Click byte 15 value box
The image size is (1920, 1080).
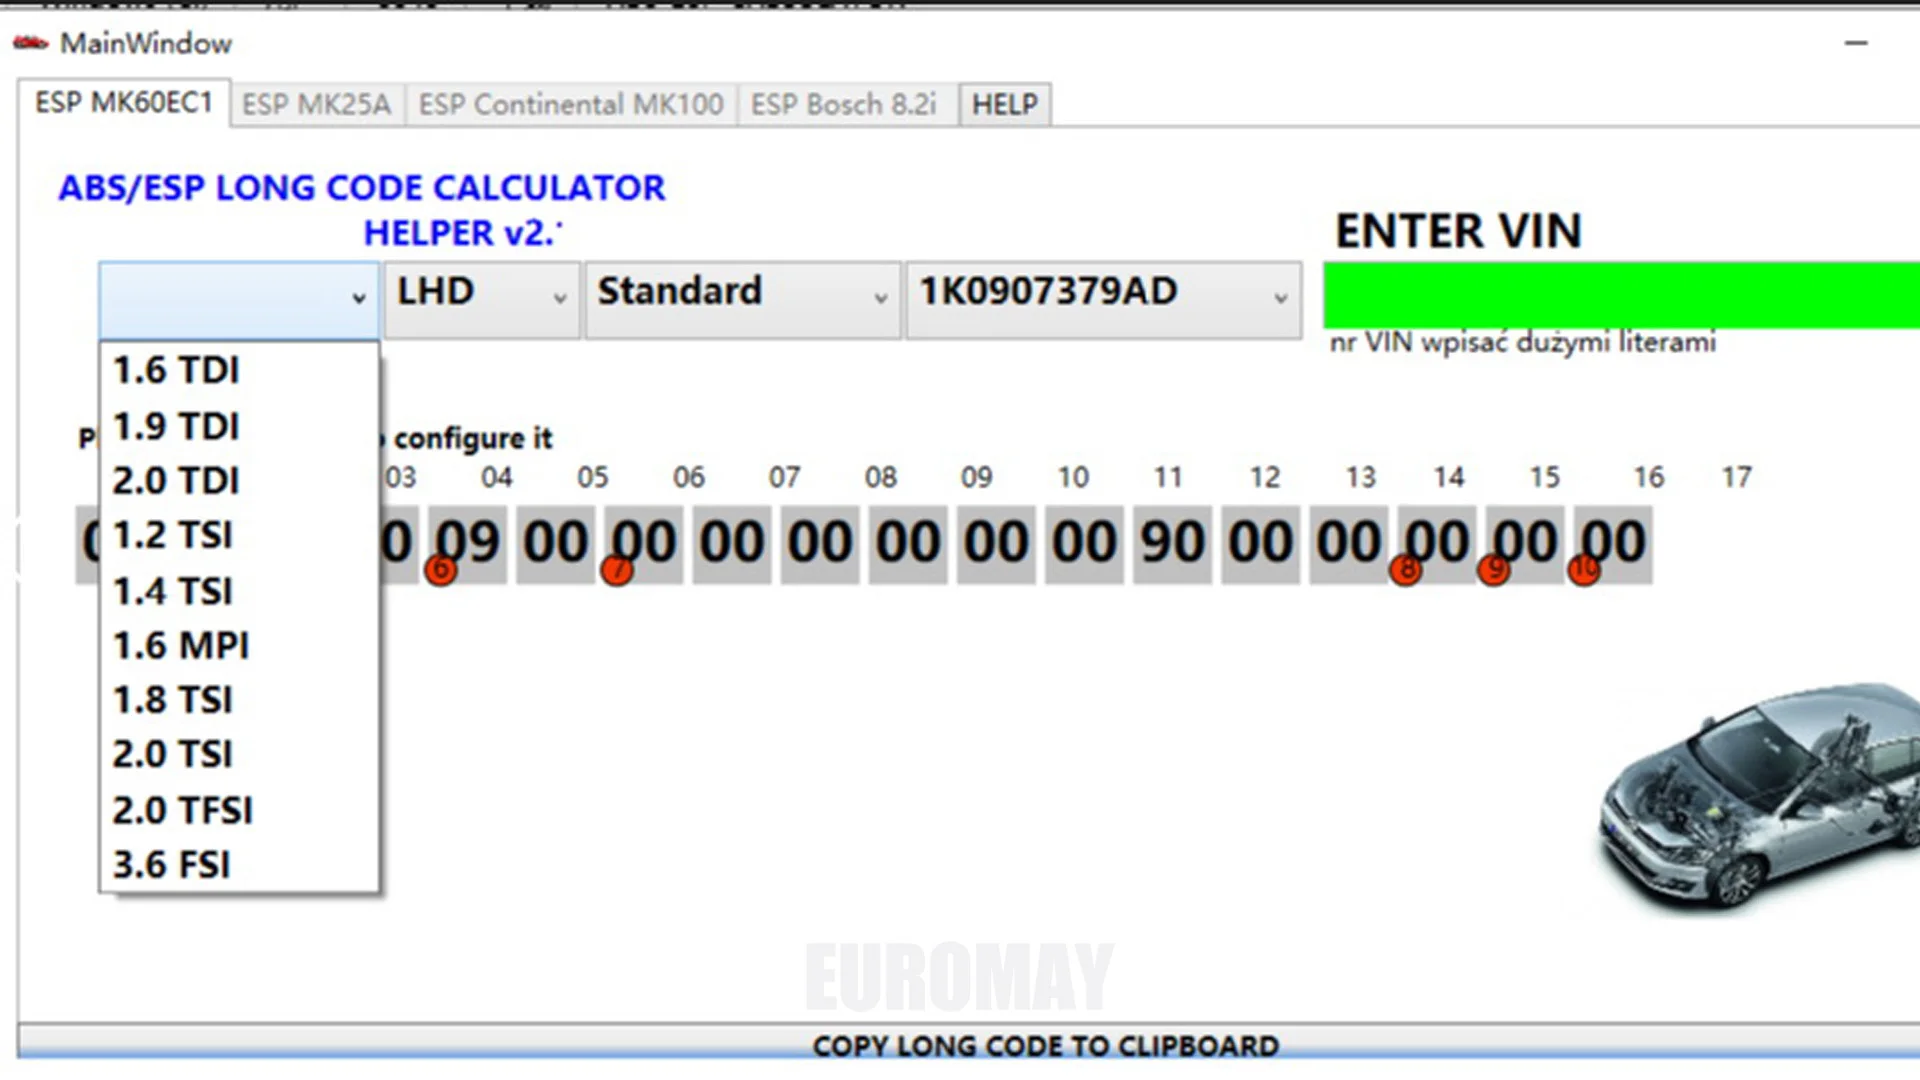pyautogui.click(x=1437, y=544)
